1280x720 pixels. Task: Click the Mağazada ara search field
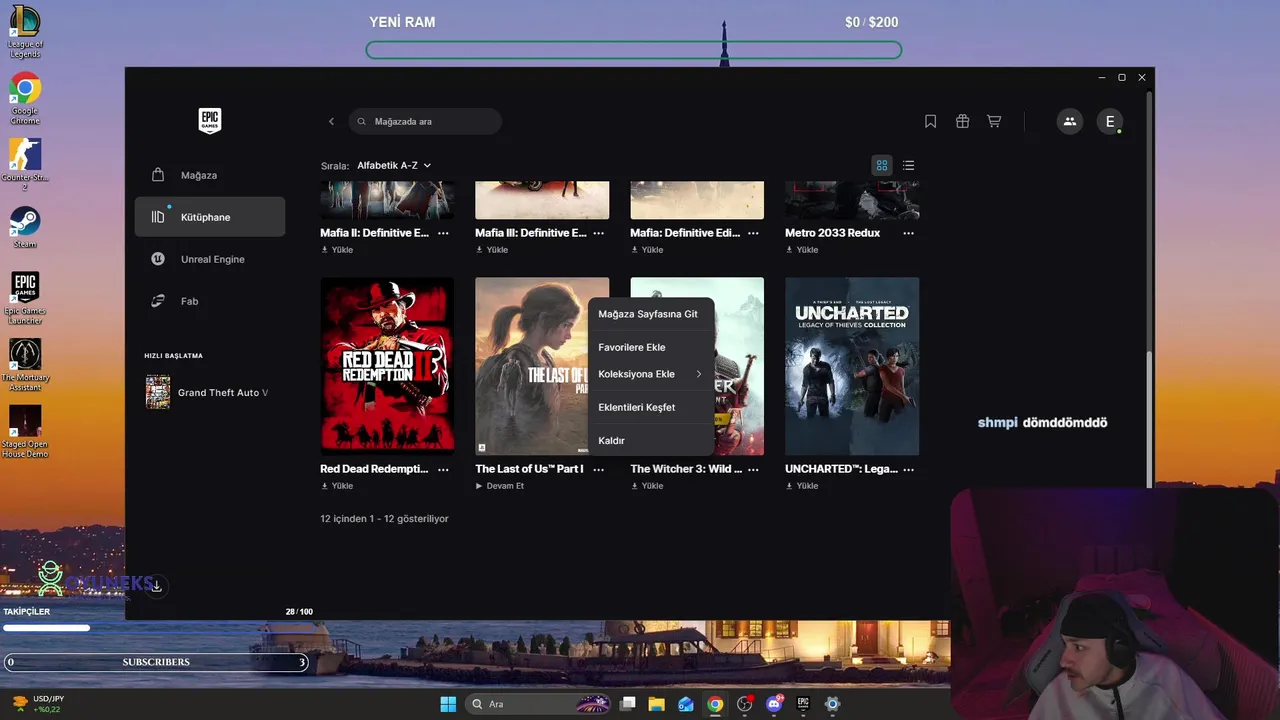coord(426,121)
